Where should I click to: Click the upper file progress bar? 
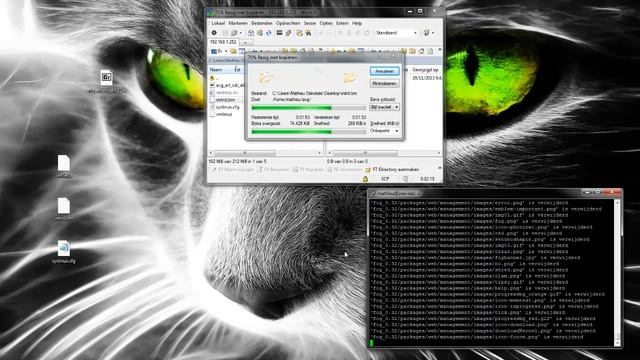[308, 108]
